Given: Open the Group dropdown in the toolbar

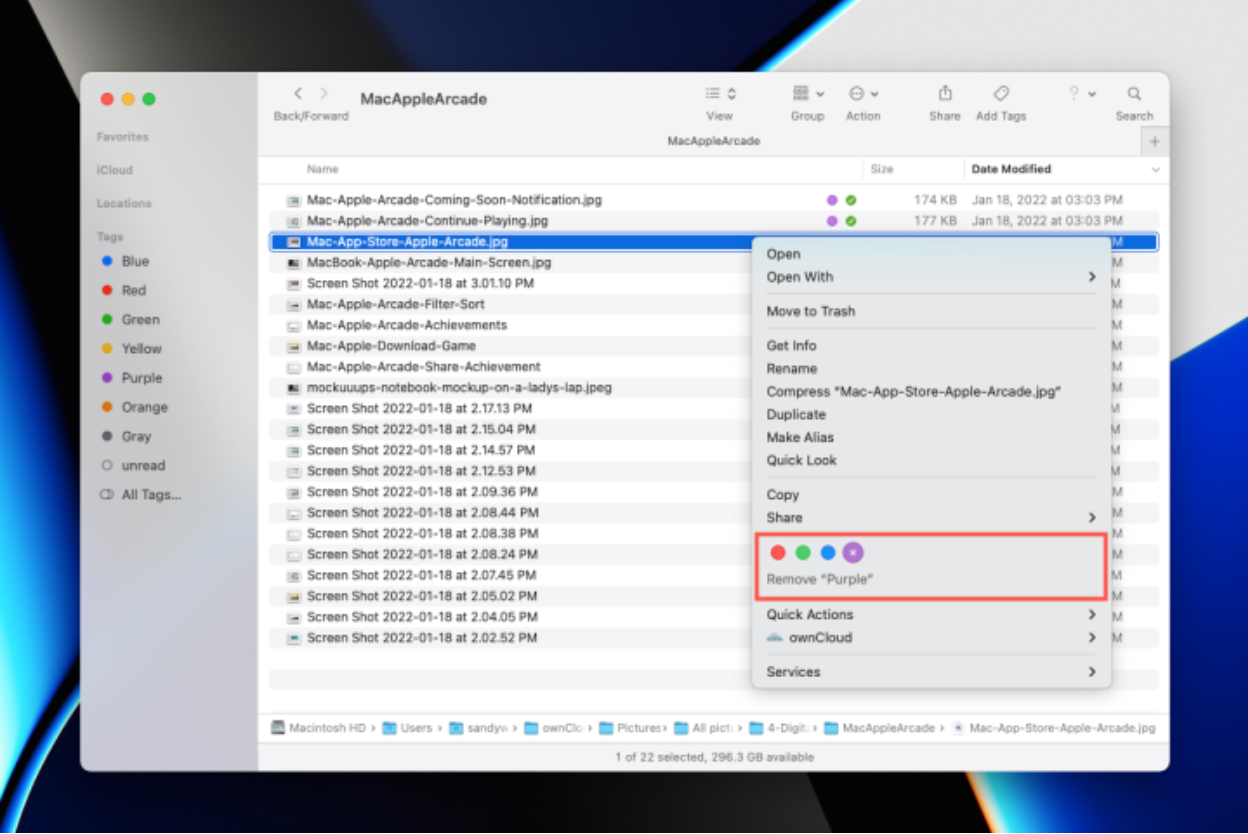Looking at the screenshot, I should (808, 93).
